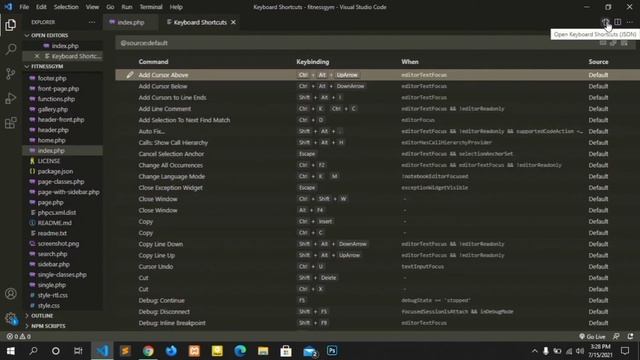Image resolution: width=640 pixels, height=360 pixels.
Task: Click the Split Editor icon
Action: 618,22
